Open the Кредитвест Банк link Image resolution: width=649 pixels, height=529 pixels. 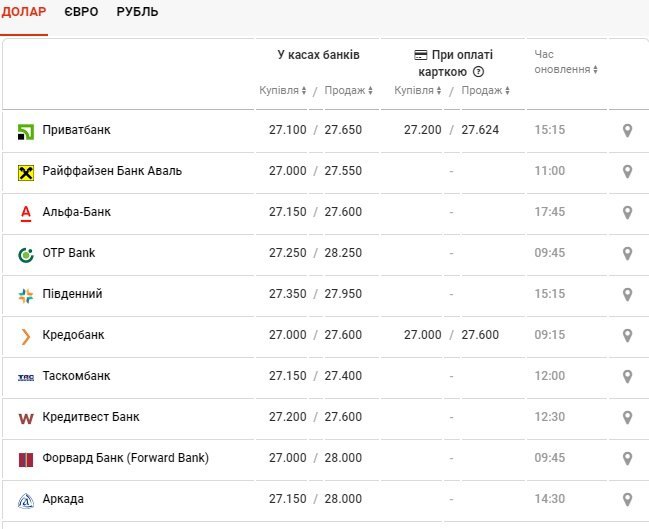coord(91,417)
